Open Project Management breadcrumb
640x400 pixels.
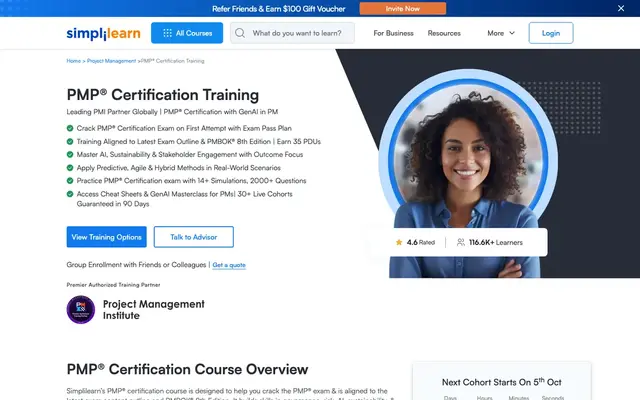[111, 61]
